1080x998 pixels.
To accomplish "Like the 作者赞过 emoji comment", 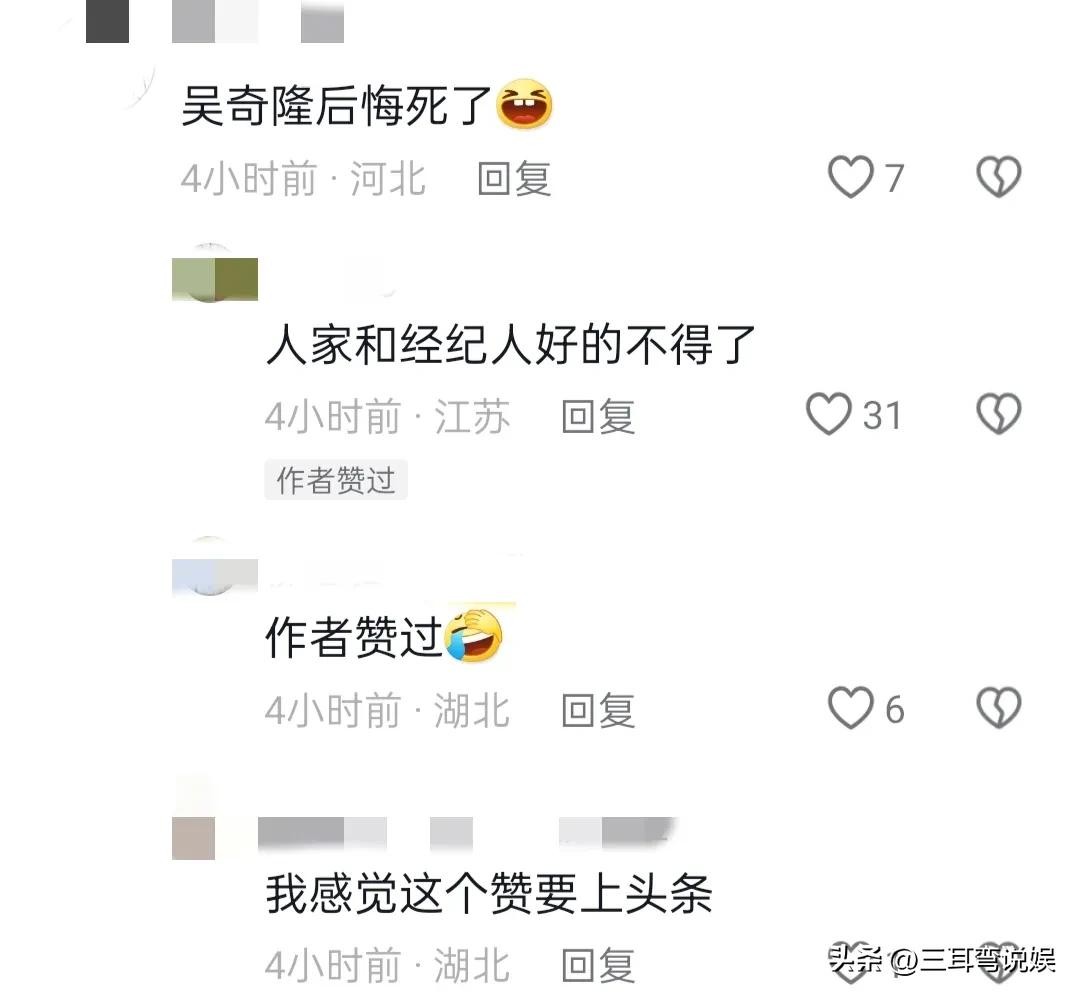I will 851,708.
